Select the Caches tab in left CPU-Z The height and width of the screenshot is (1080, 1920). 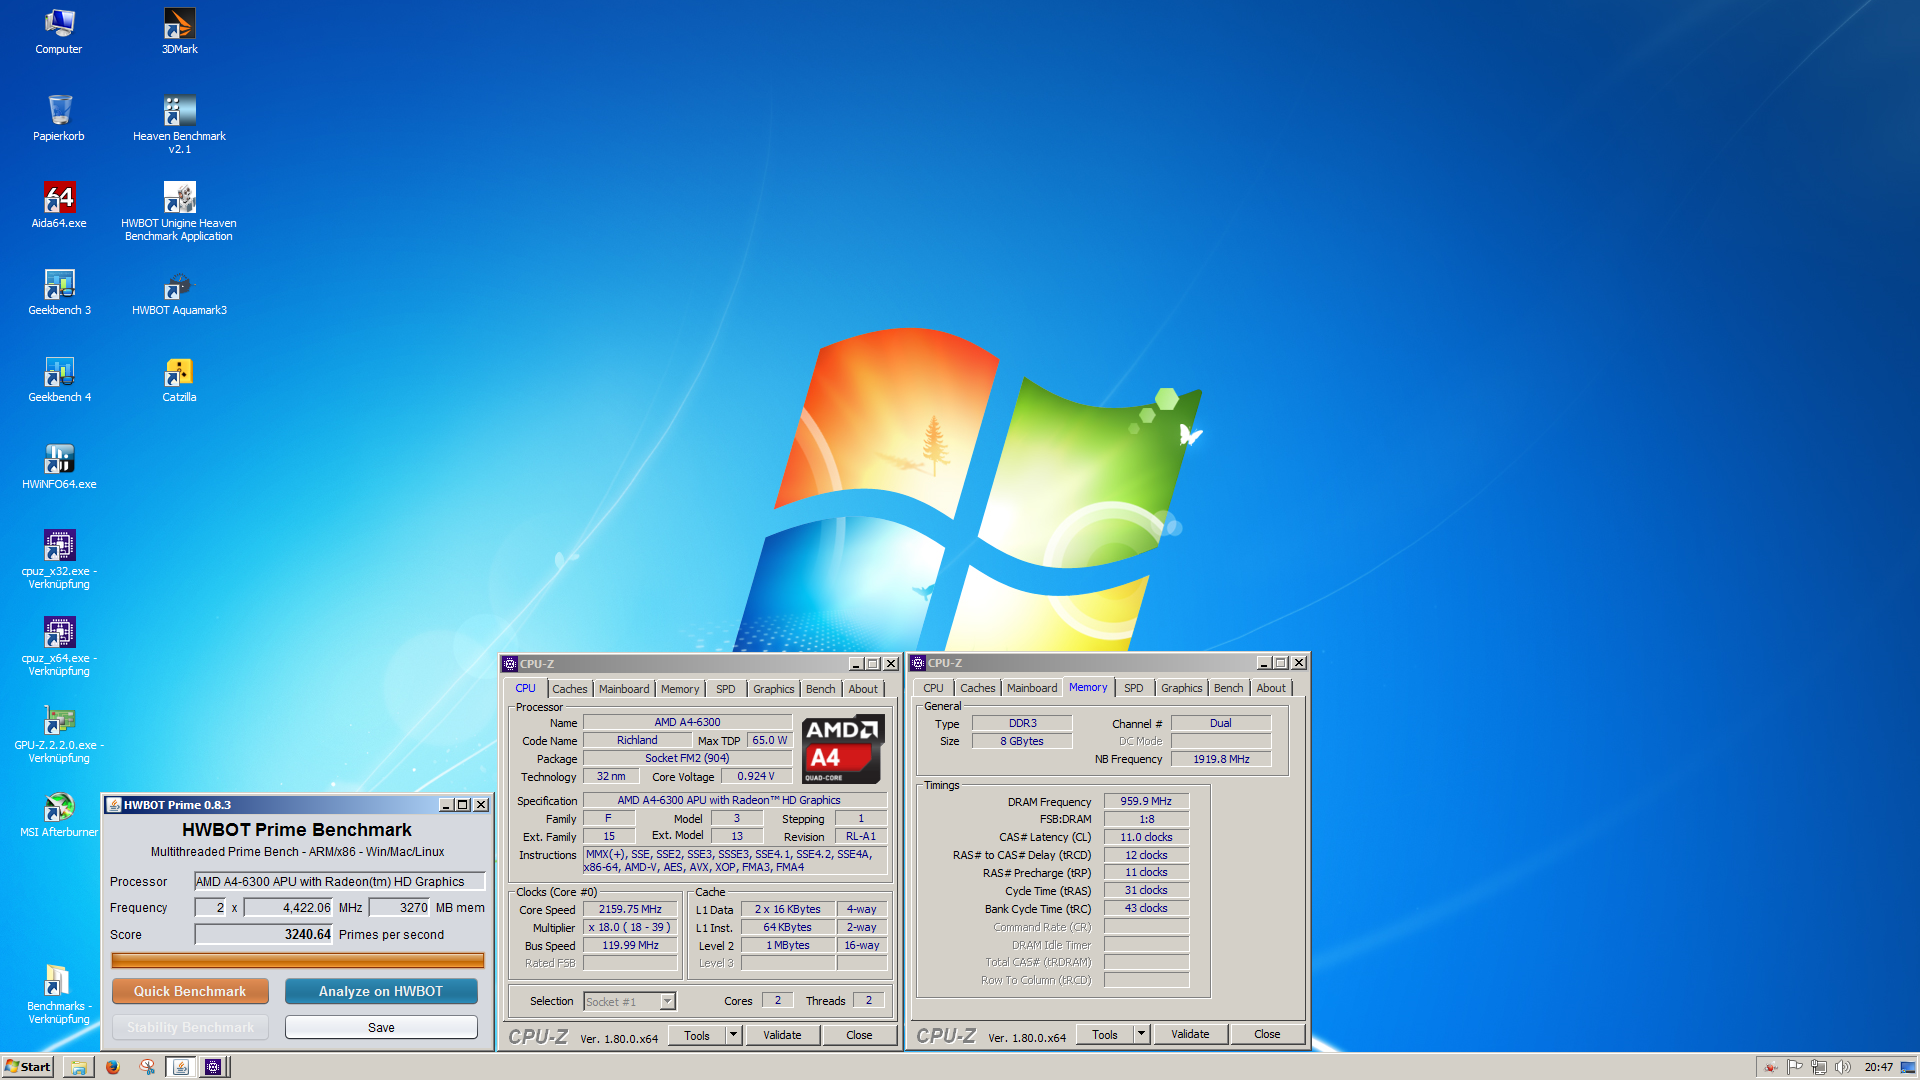click(x=570, y=689)
